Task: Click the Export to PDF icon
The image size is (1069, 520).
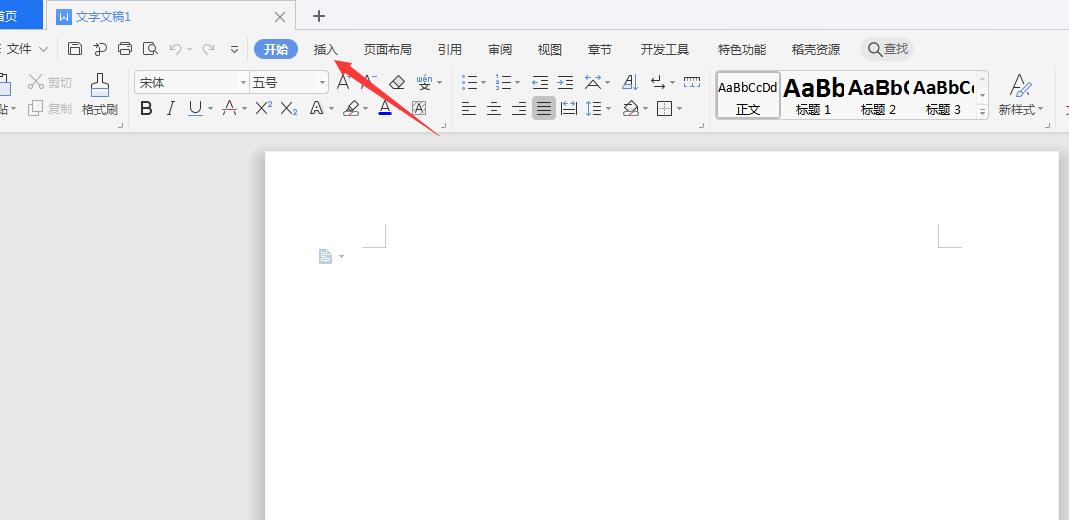Action: (100, 49)
